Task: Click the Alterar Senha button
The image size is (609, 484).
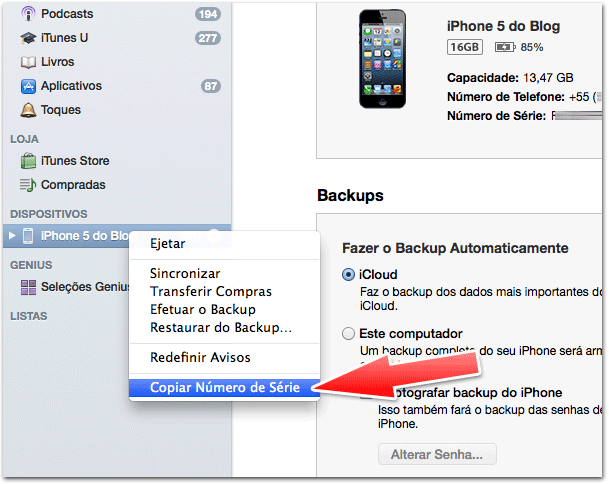Action: coord(437,454)
